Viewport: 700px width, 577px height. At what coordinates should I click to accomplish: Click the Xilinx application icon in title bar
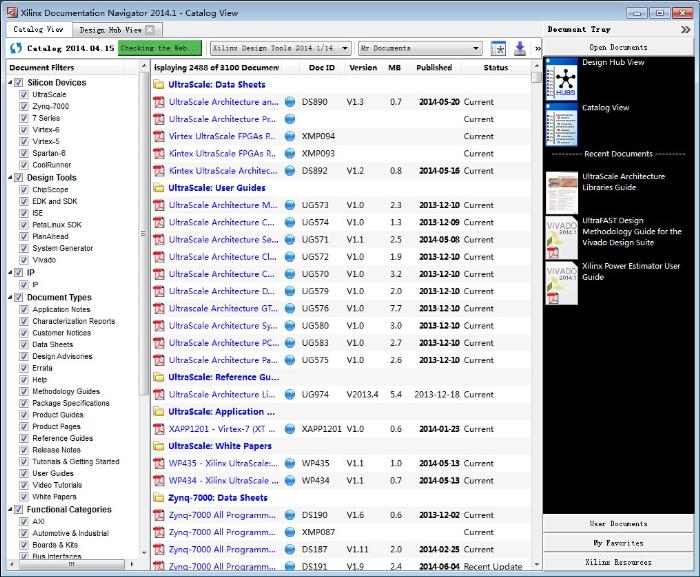[12, 13]
